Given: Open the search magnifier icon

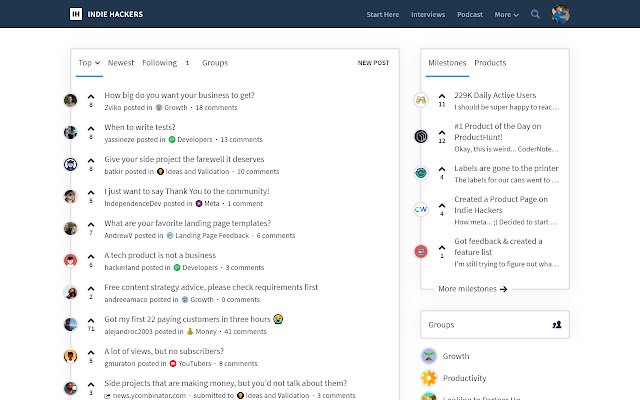Looking at the screenshot, I should point(535,14).
